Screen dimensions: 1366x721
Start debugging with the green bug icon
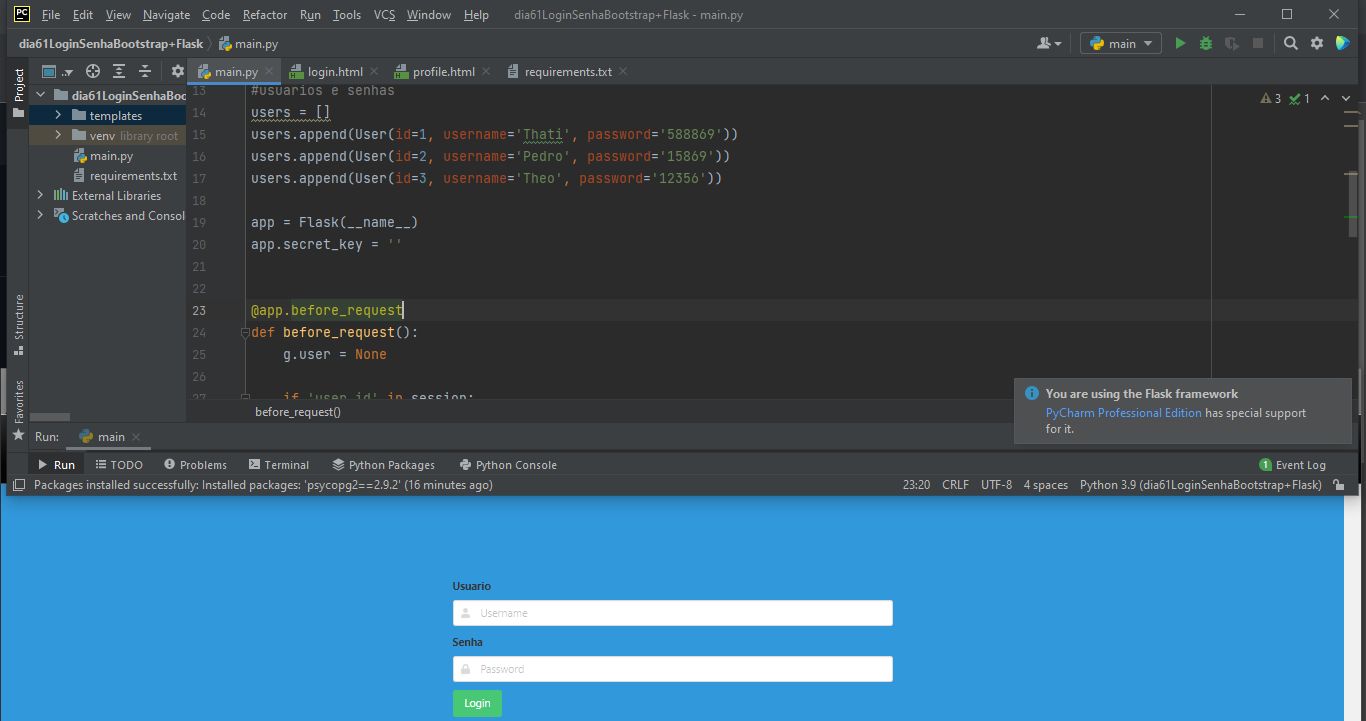click(x=1206, y=43)
